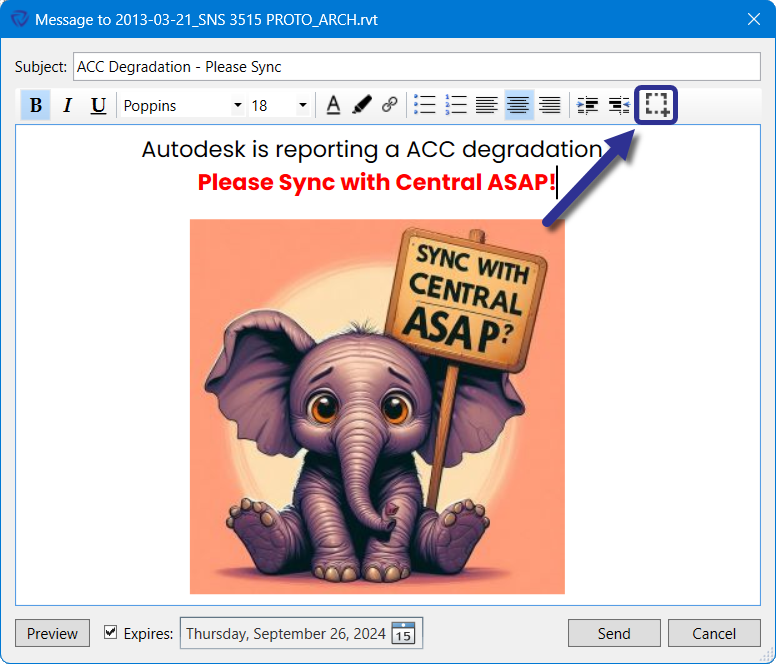Click the red 'Please Sync with Central ASAP!' text
The width and height of the screenshot is (776, 664).
pyautogui.click(x=376, y=182)
